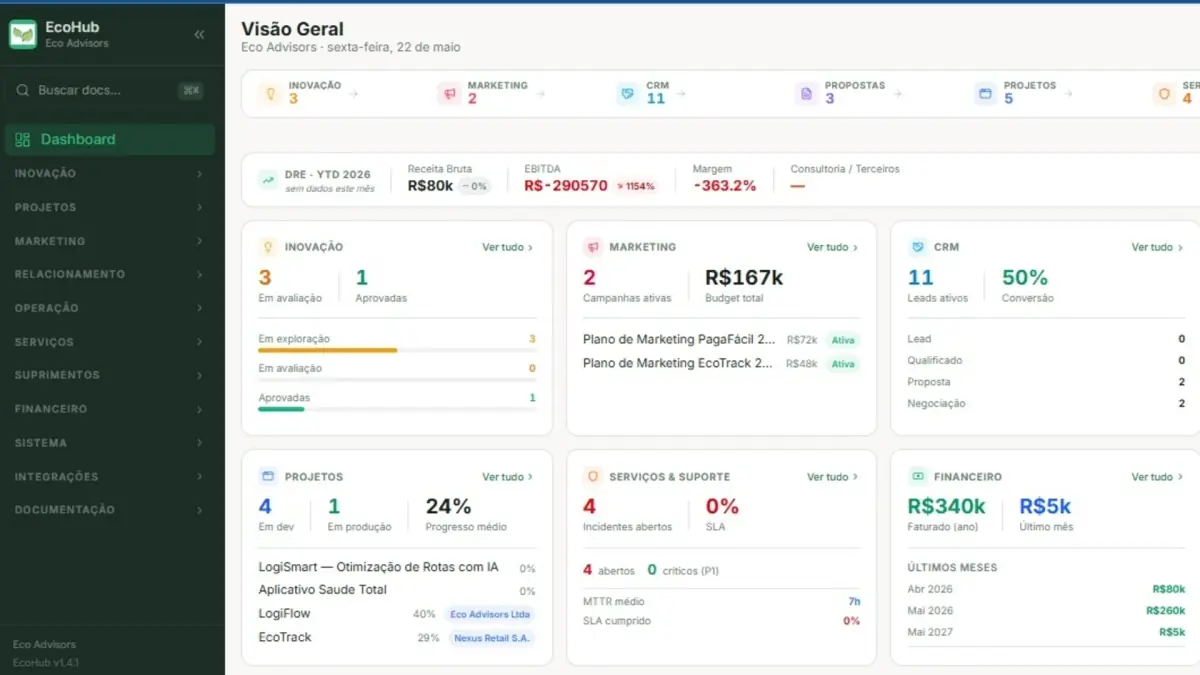Expand RELACIONAMENTO sidebar section
The height and width of the screenshot is (675, 1200).
[x=108, y=274]
